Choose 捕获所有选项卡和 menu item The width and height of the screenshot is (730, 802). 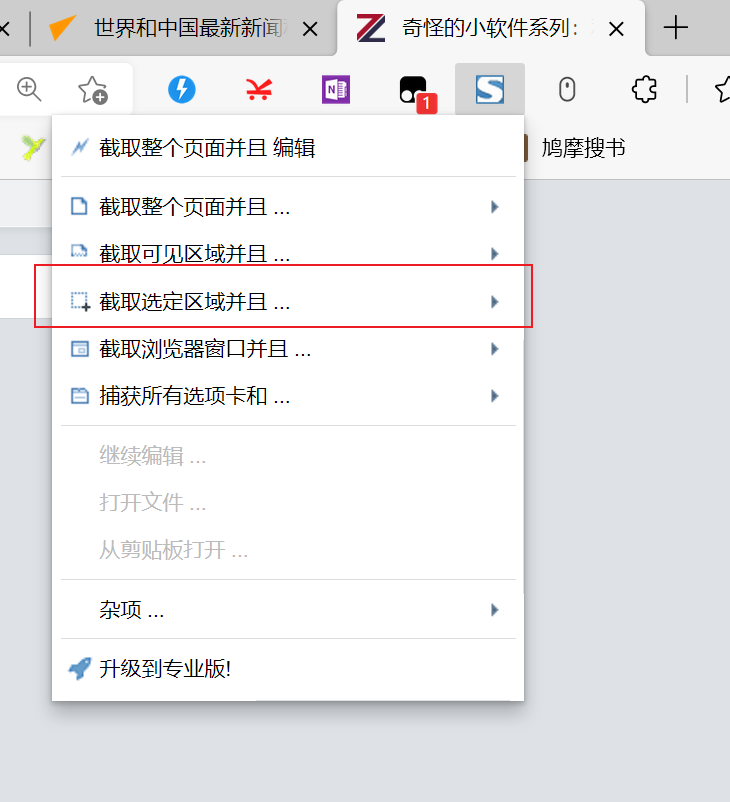195,396
